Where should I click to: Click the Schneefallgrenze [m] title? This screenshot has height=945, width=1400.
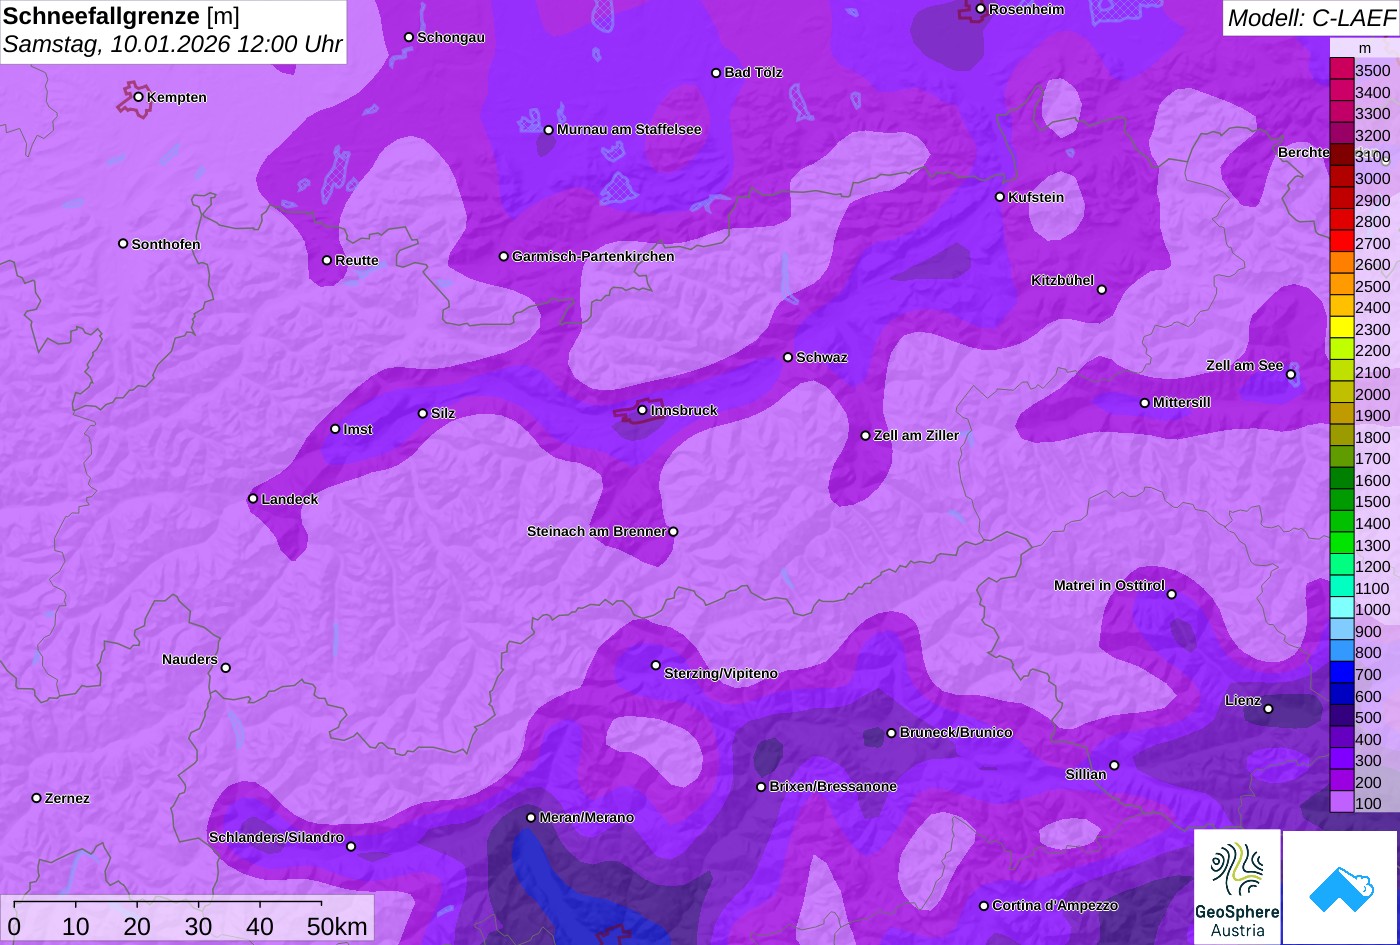pos(122,16)
